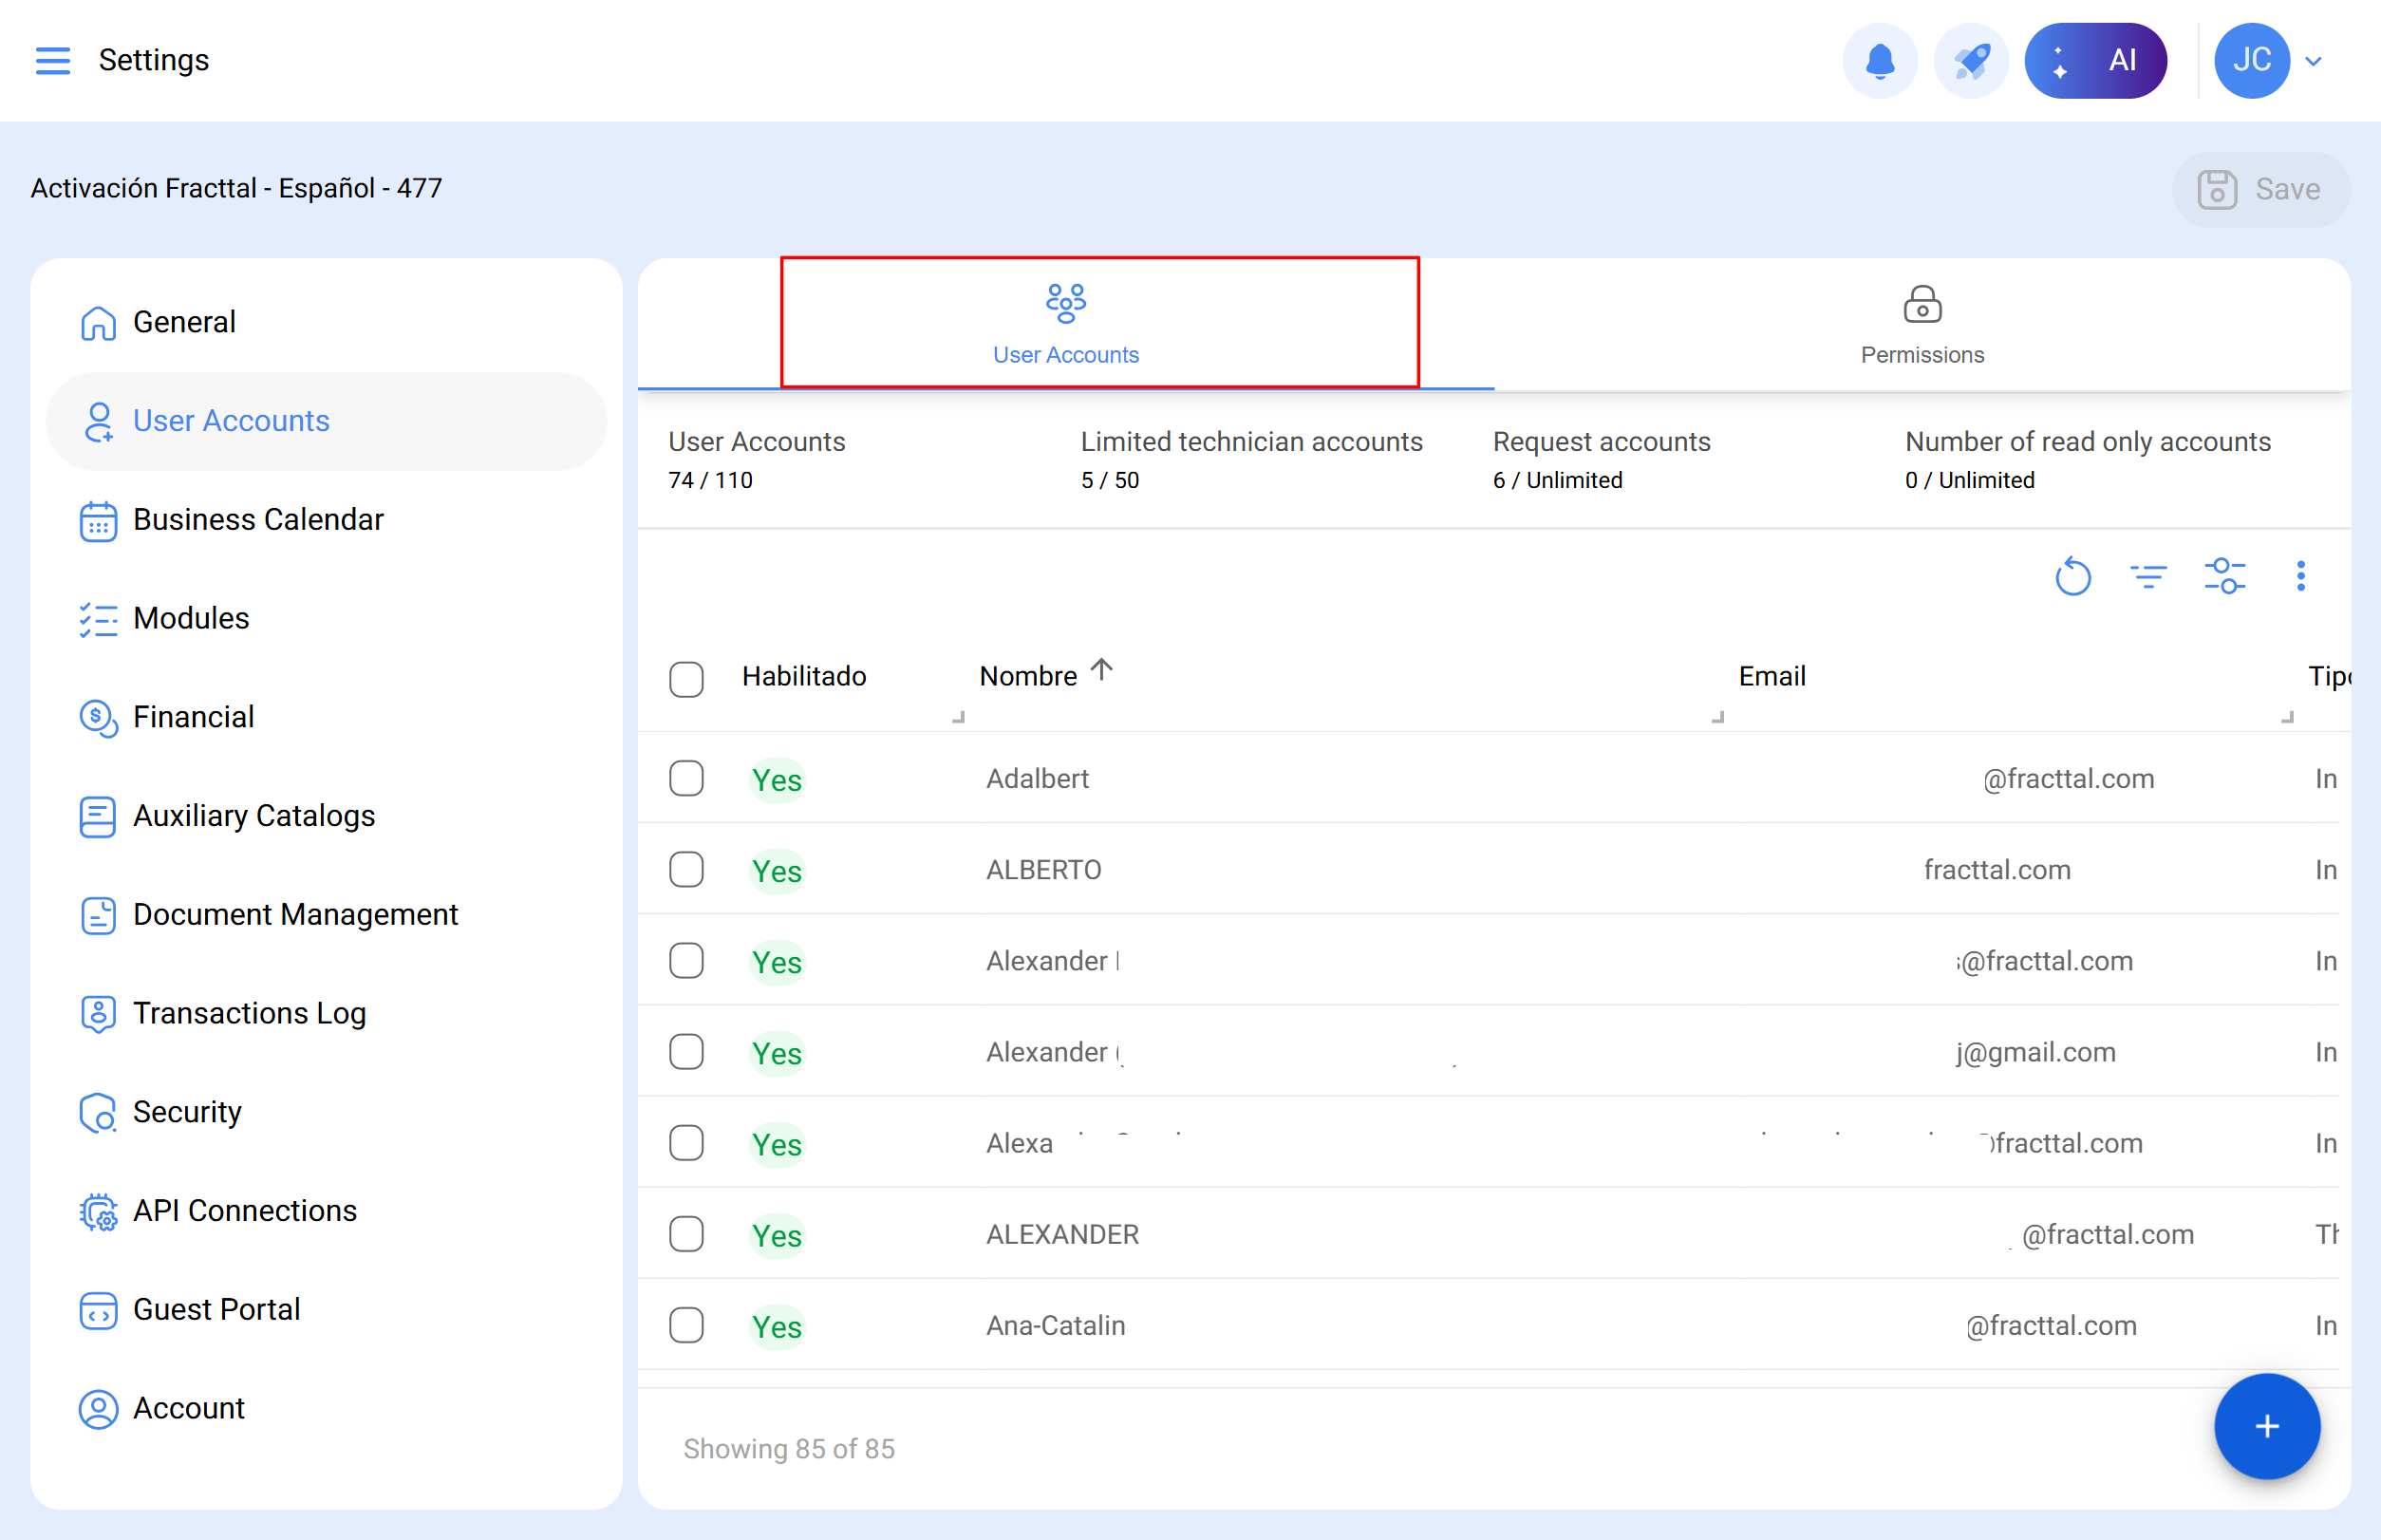Refresh the user accounts list
Image resolution: width=2381 pixels, height=1540 pixels.
[x=2072, y=577]
